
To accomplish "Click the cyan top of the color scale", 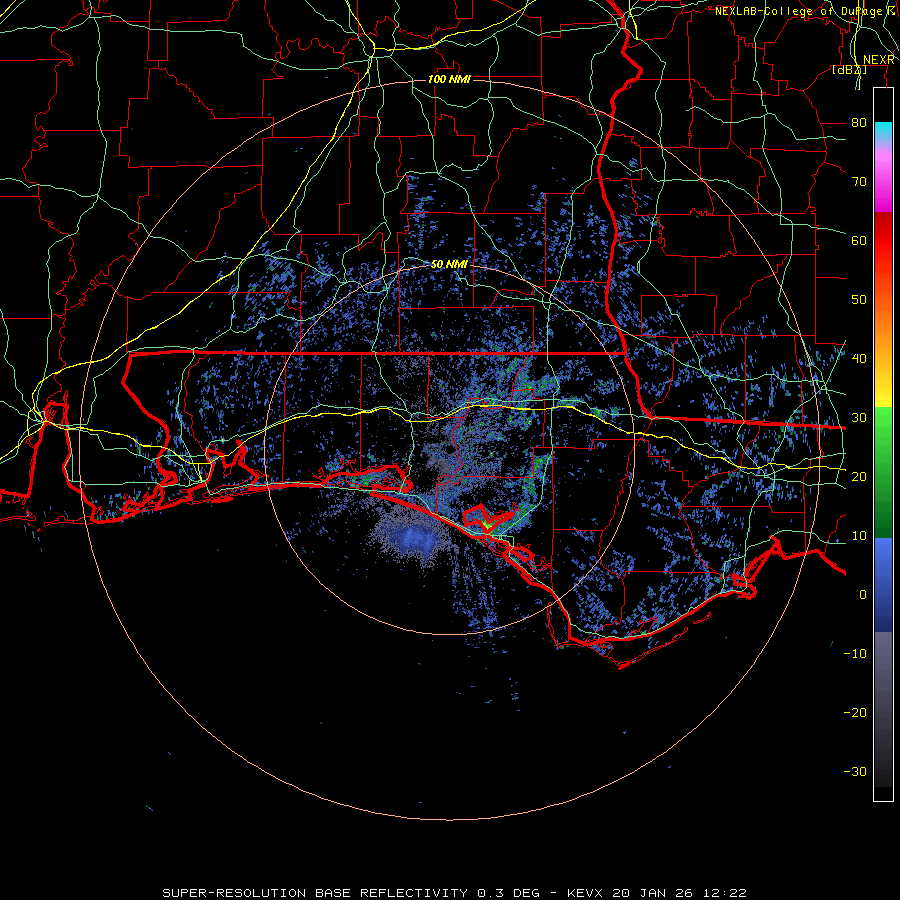I will pos(883,131).
